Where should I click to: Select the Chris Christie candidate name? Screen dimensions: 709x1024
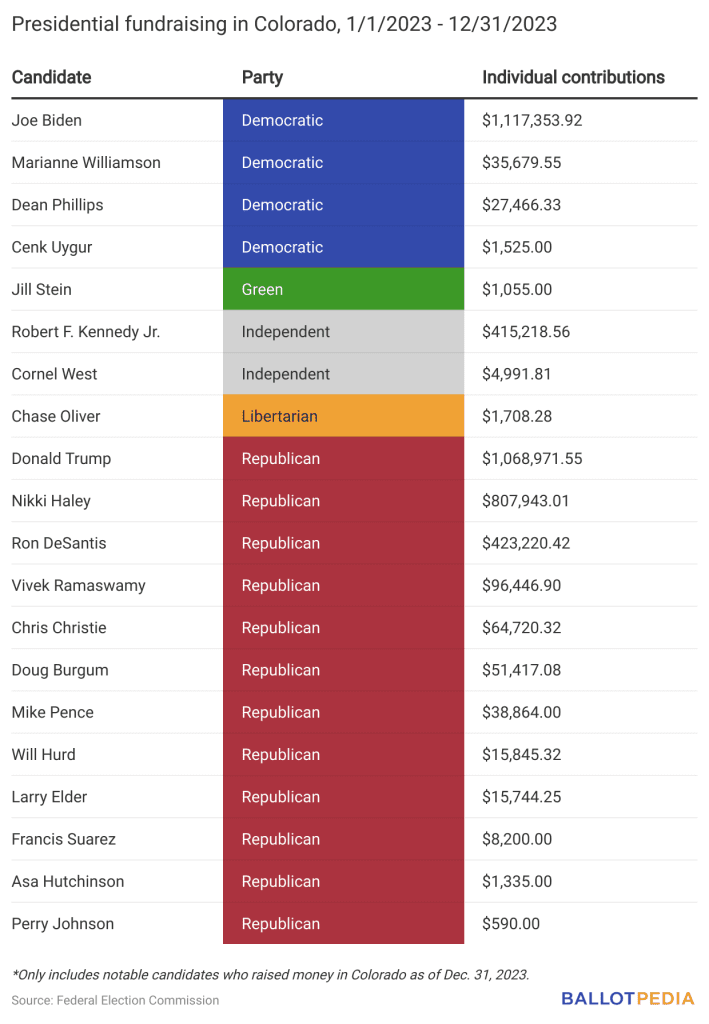point(59,628)
